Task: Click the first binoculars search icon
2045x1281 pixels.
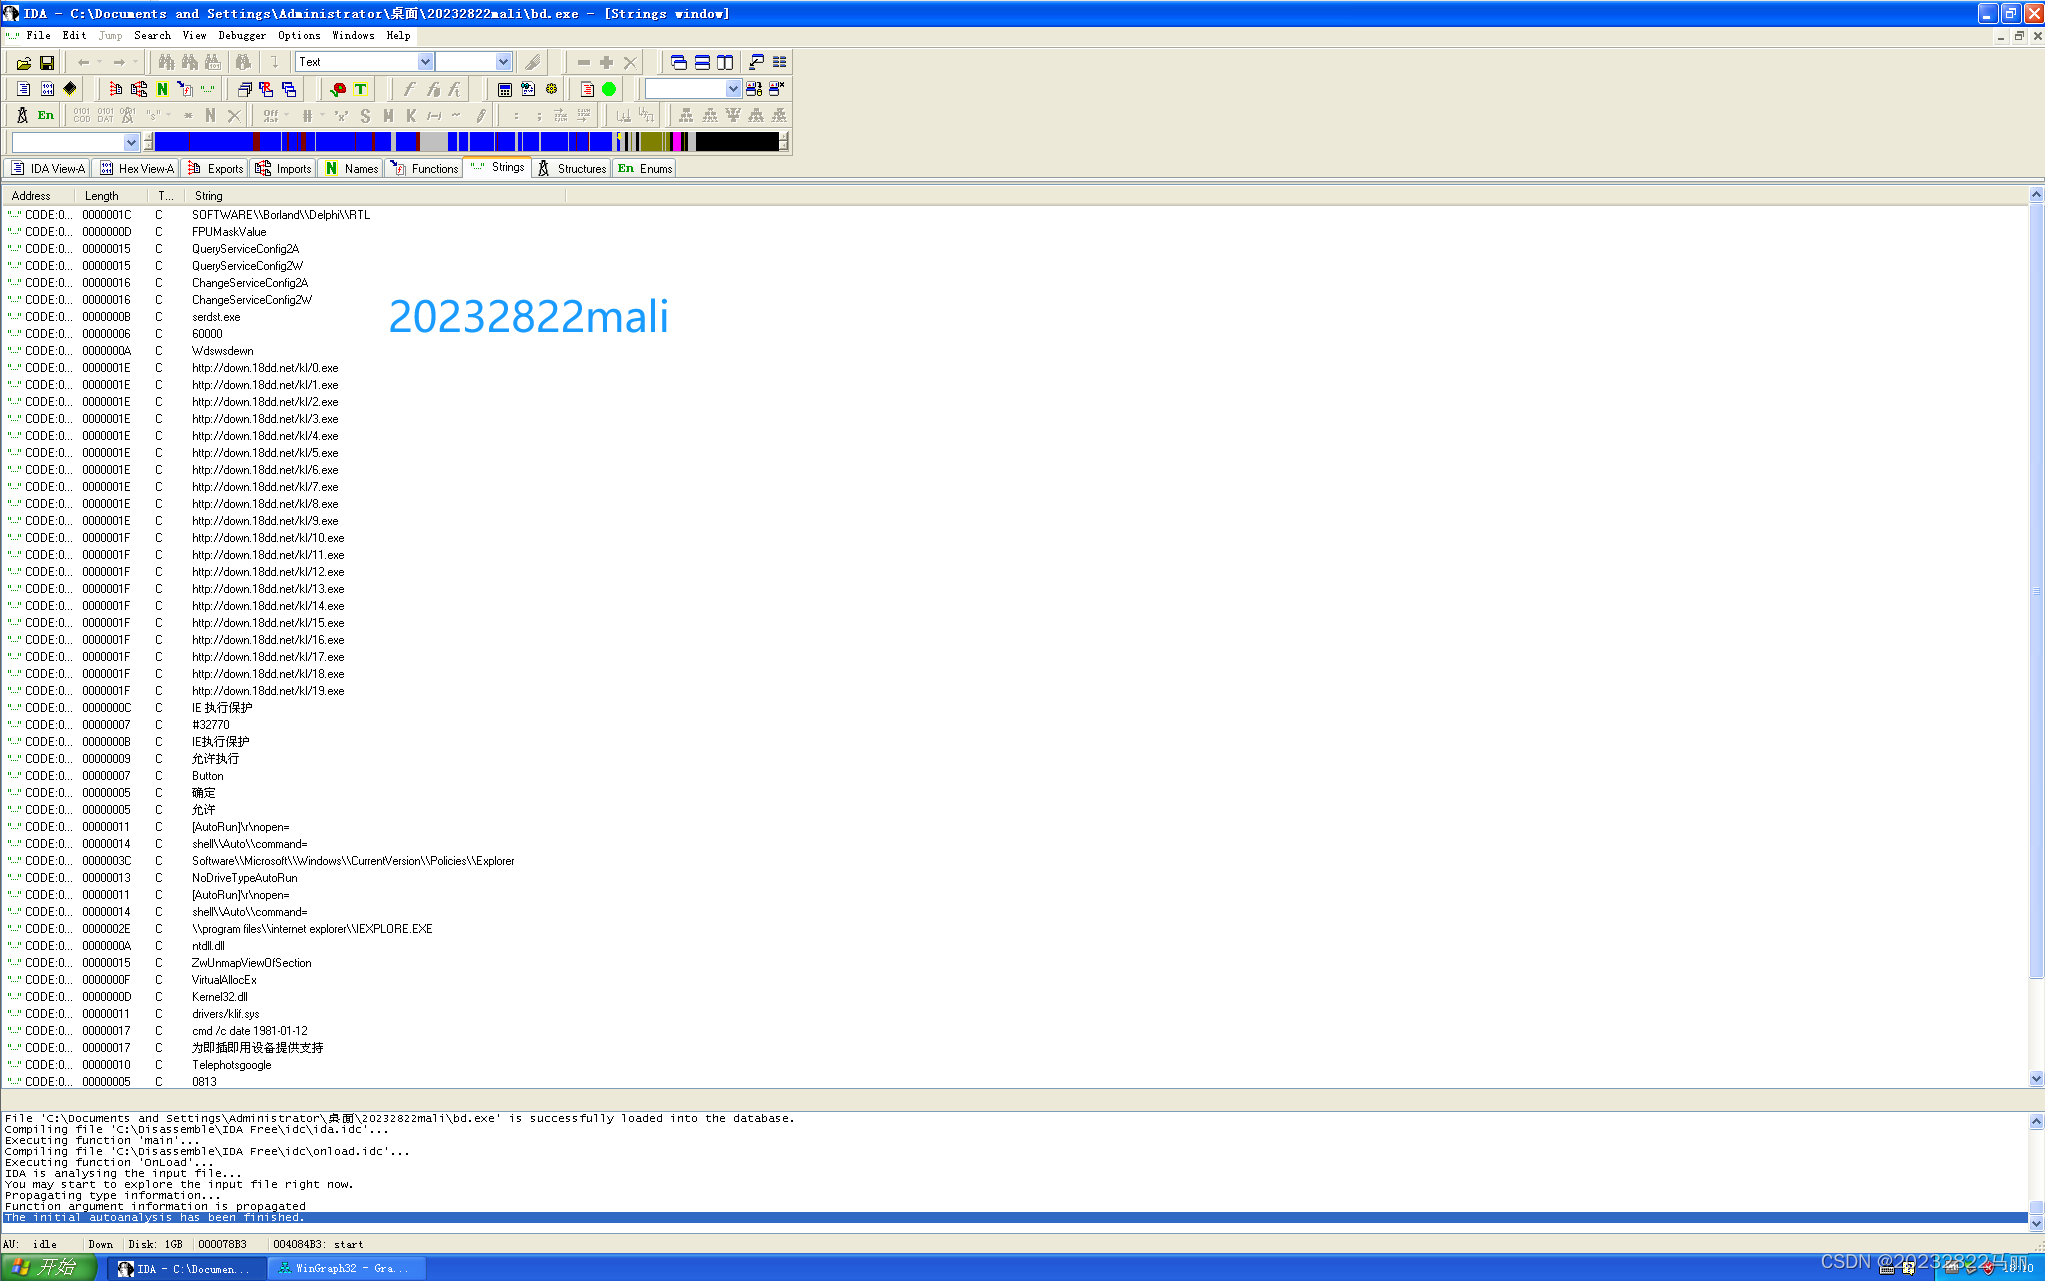Action: [167, 62]
